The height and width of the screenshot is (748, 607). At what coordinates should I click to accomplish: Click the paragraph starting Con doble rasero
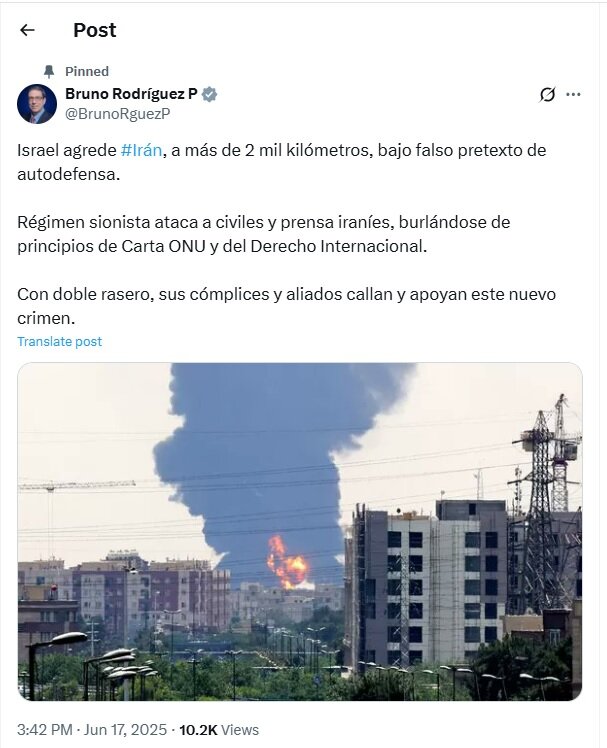point(286,306)
